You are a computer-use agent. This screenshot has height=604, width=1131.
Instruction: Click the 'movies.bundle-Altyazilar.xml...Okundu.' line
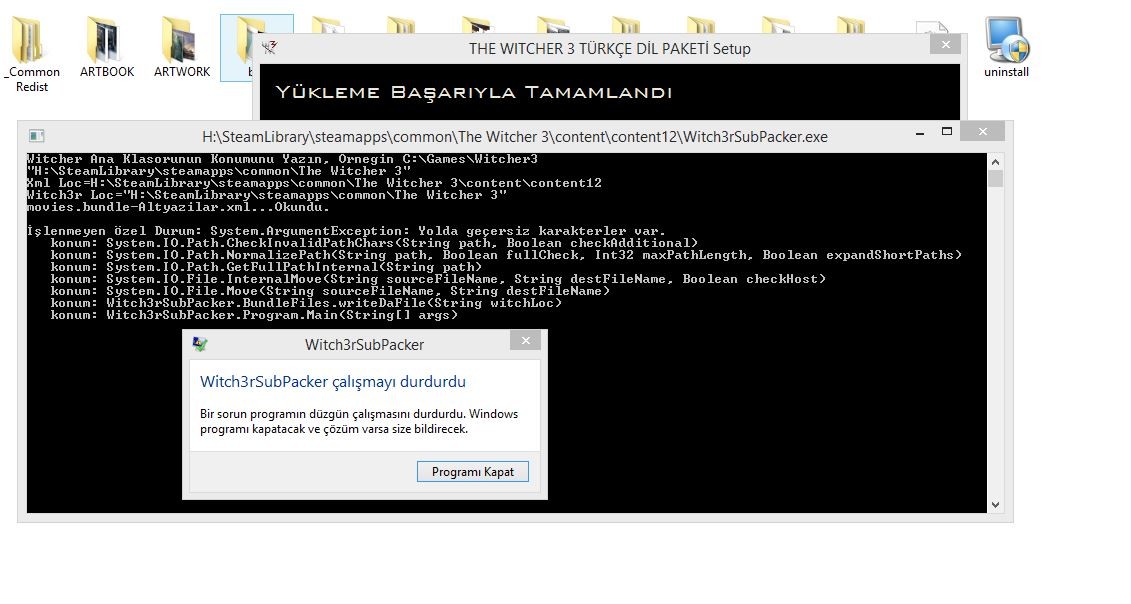coord(178,207)
